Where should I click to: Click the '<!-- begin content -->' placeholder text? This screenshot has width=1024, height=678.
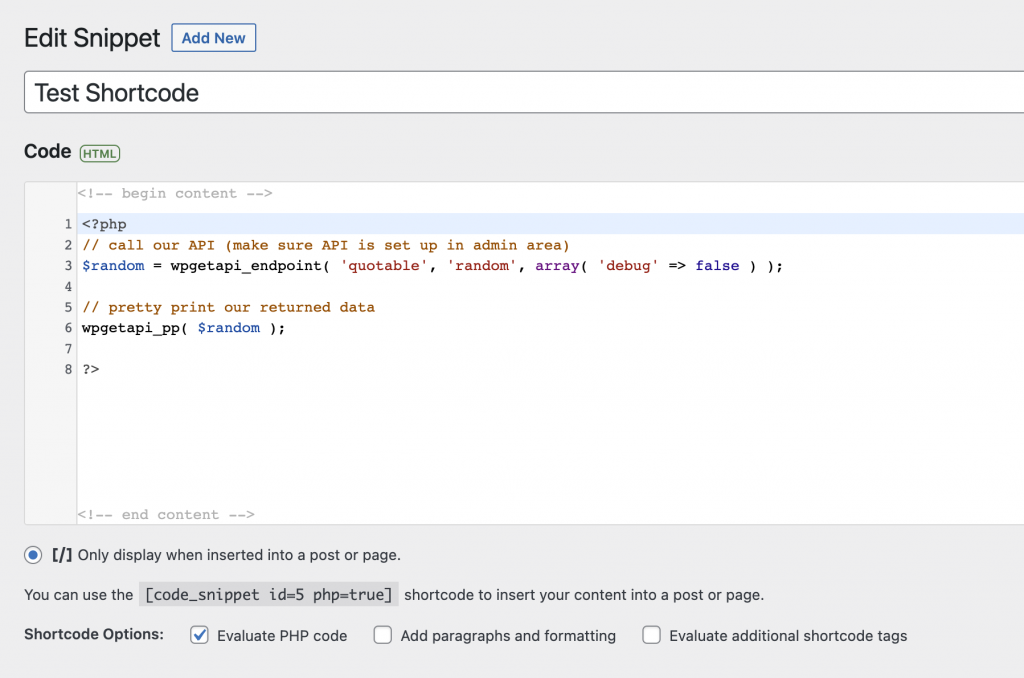point(175,193)
